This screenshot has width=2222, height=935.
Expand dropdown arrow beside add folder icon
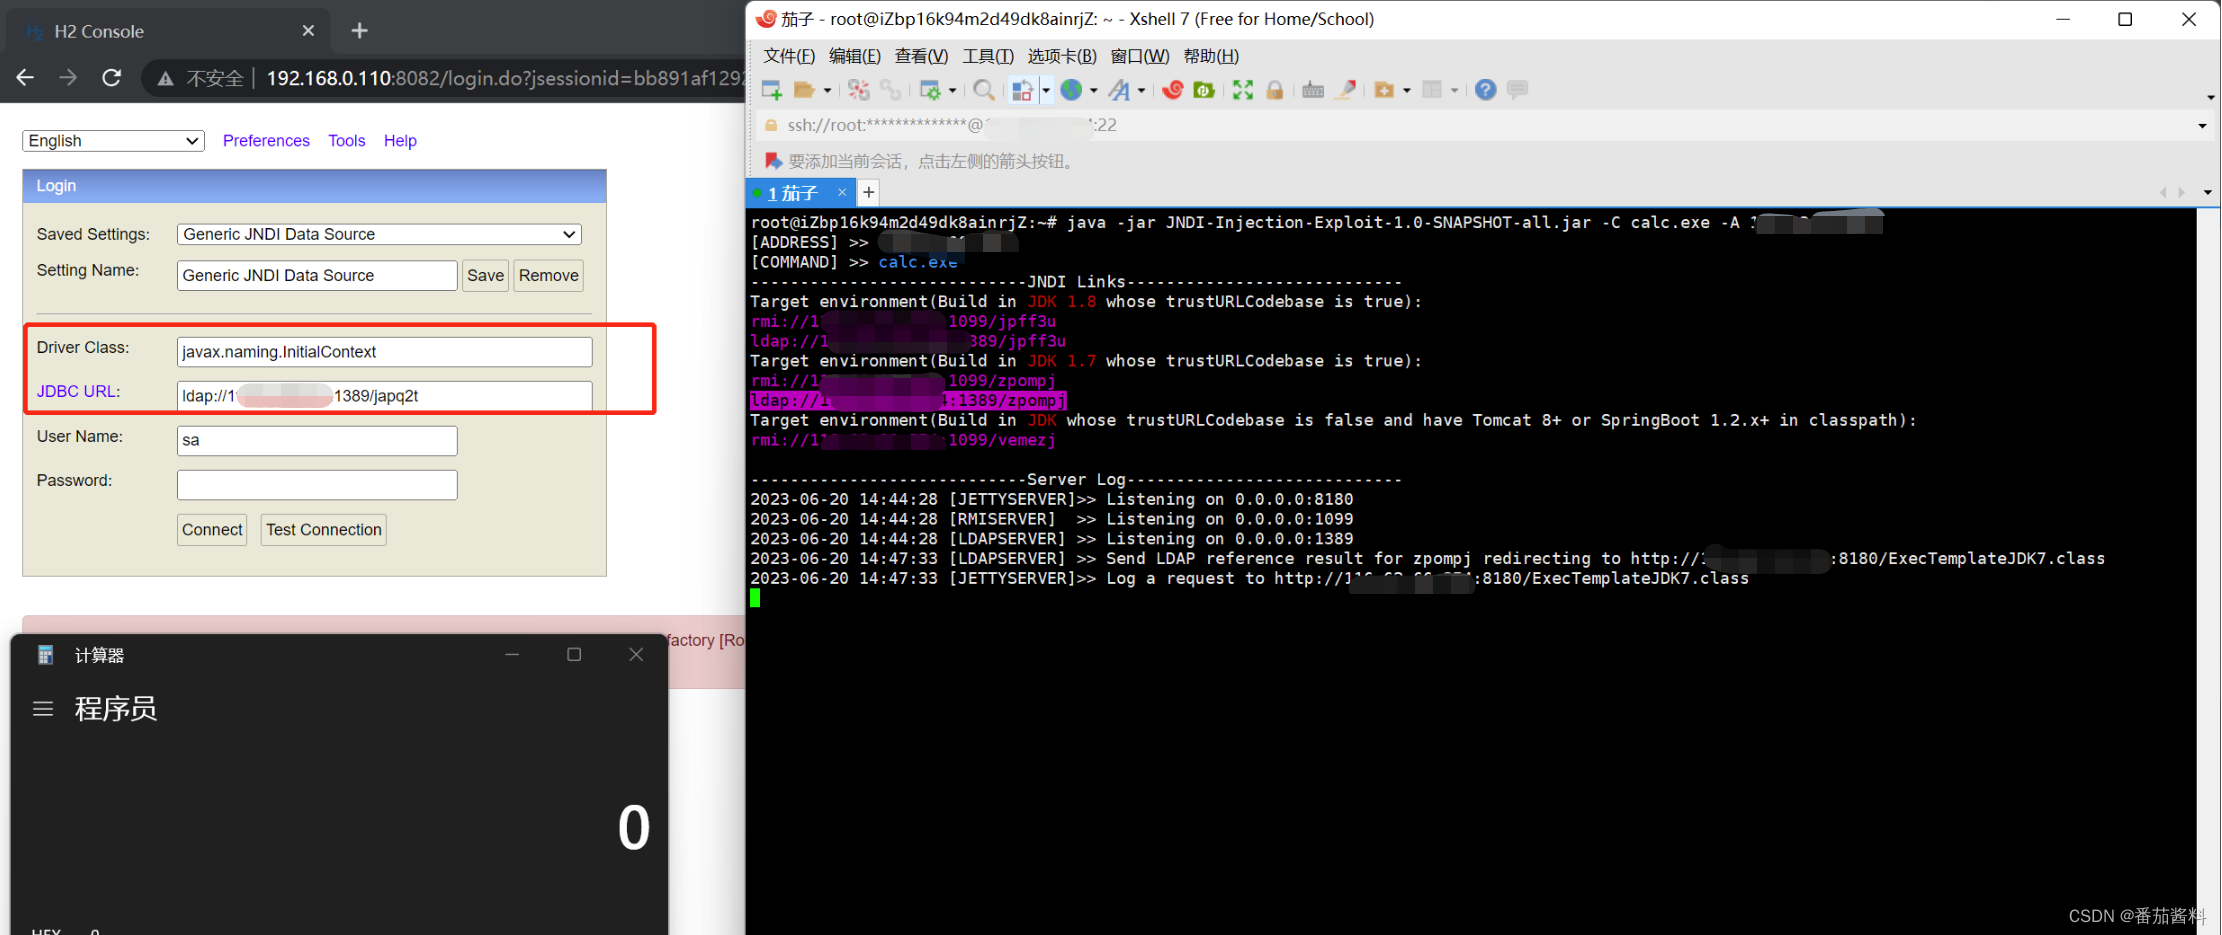(1407, 91)
